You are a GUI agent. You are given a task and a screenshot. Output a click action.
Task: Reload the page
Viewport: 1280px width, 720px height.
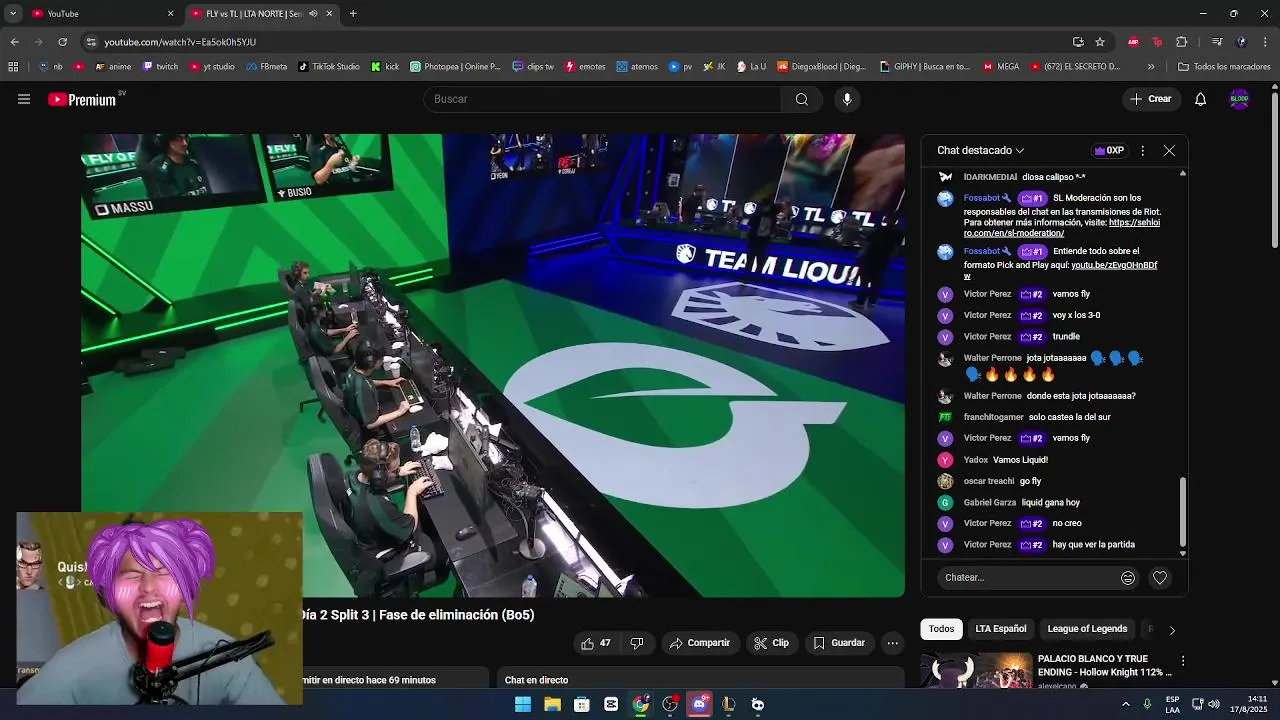click(x=62, y=42)
